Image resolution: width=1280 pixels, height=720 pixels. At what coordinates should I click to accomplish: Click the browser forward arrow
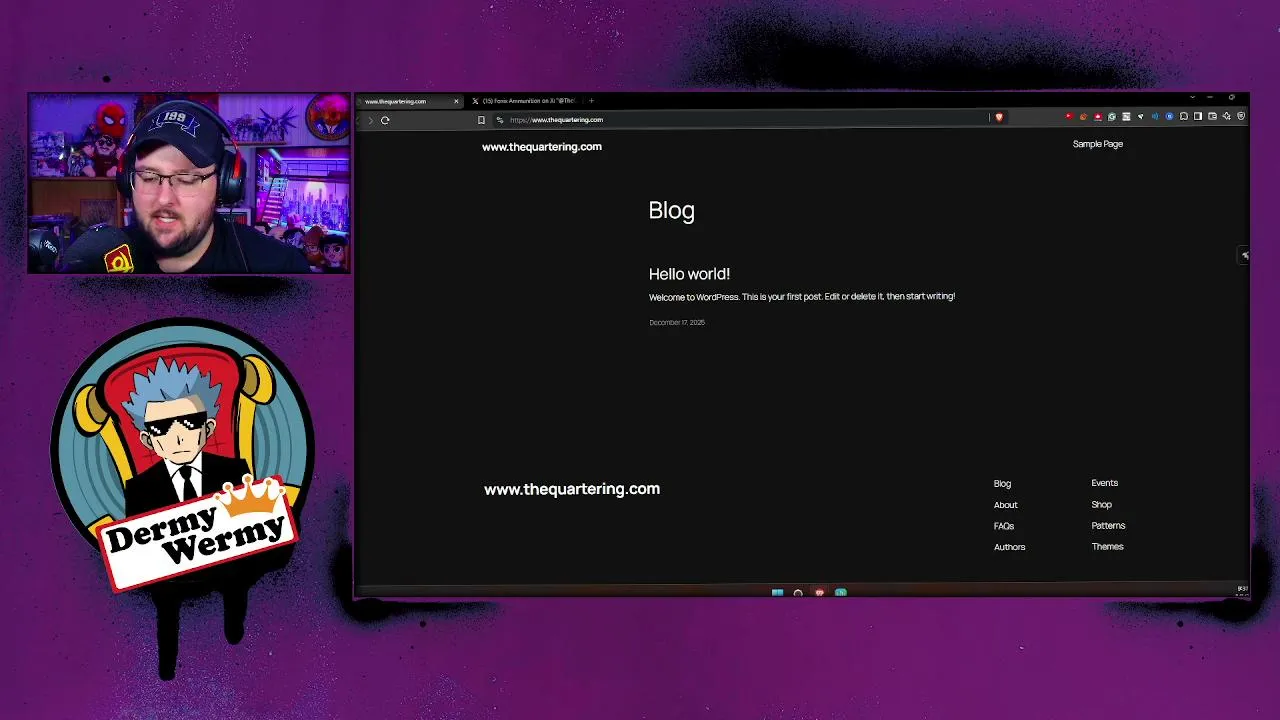click(x=371, y=120)
